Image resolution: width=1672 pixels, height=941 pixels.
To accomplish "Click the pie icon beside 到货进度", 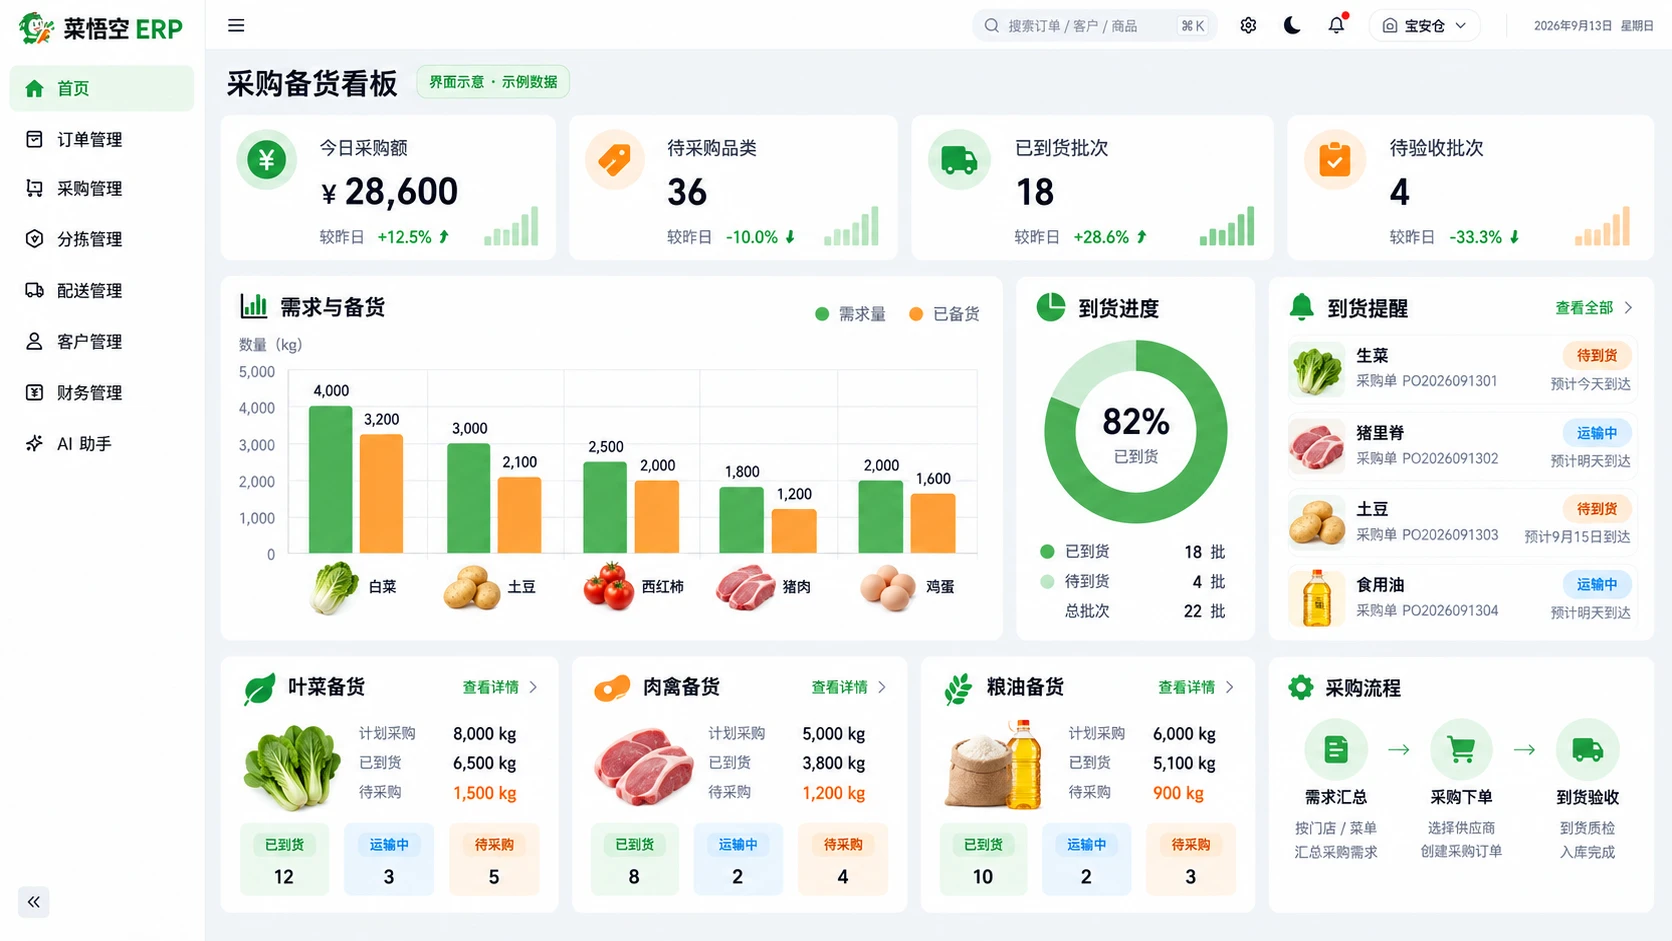I will (x=1051, y=307).
